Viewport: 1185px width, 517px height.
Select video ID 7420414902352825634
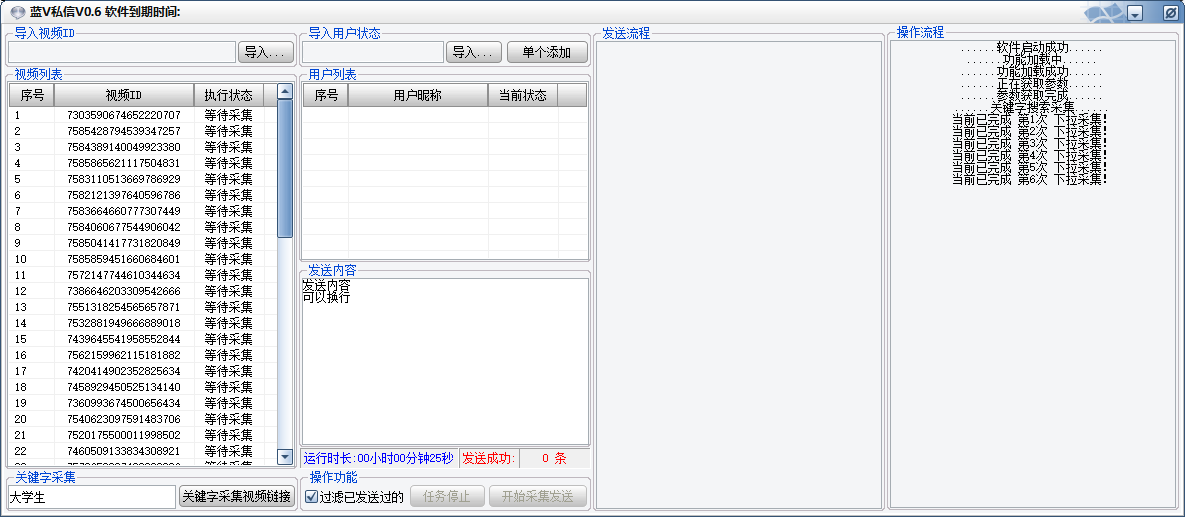tap(124, 371)
